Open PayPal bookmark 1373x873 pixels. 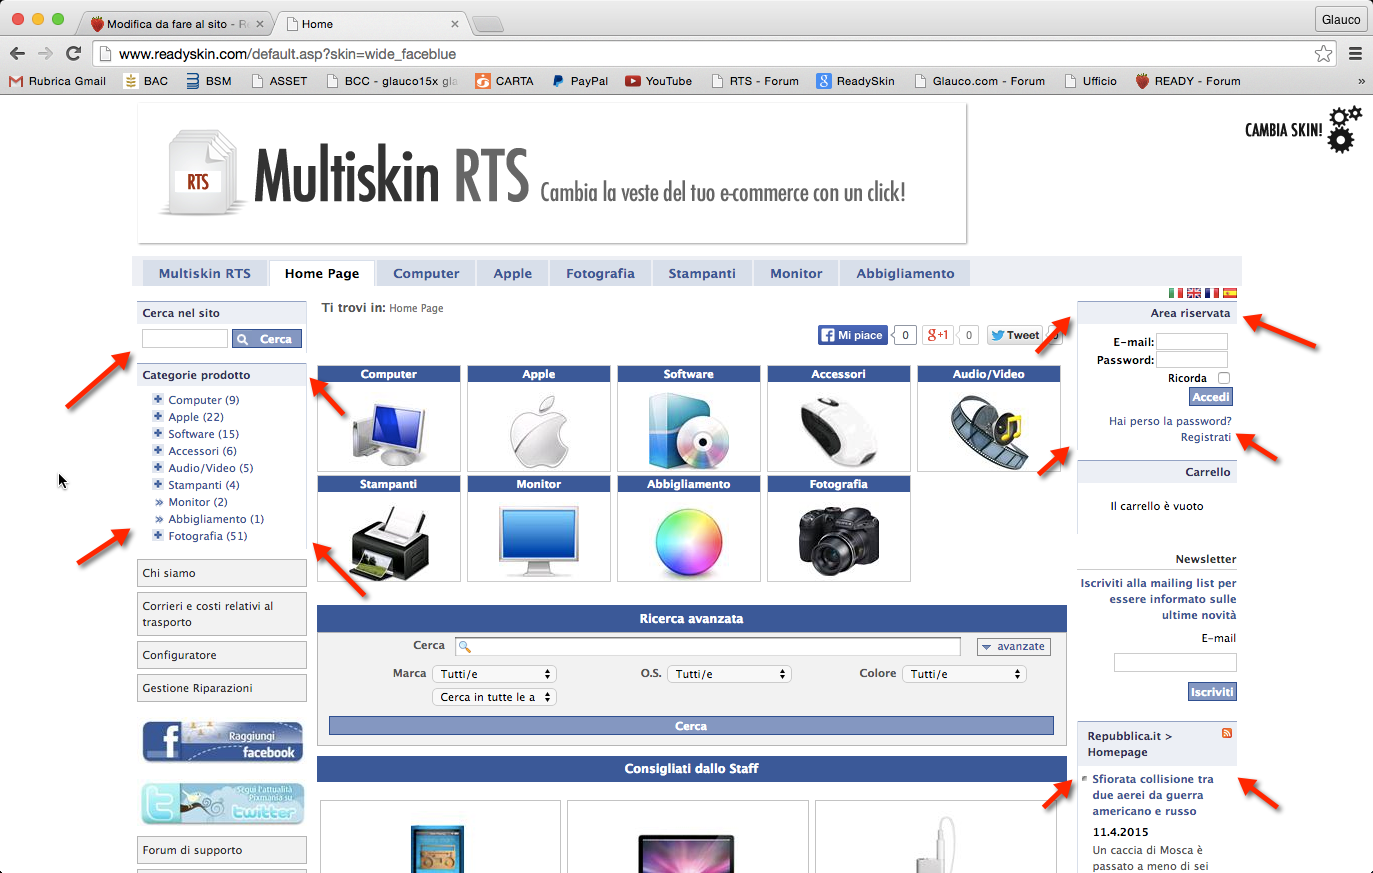(579, 81)
